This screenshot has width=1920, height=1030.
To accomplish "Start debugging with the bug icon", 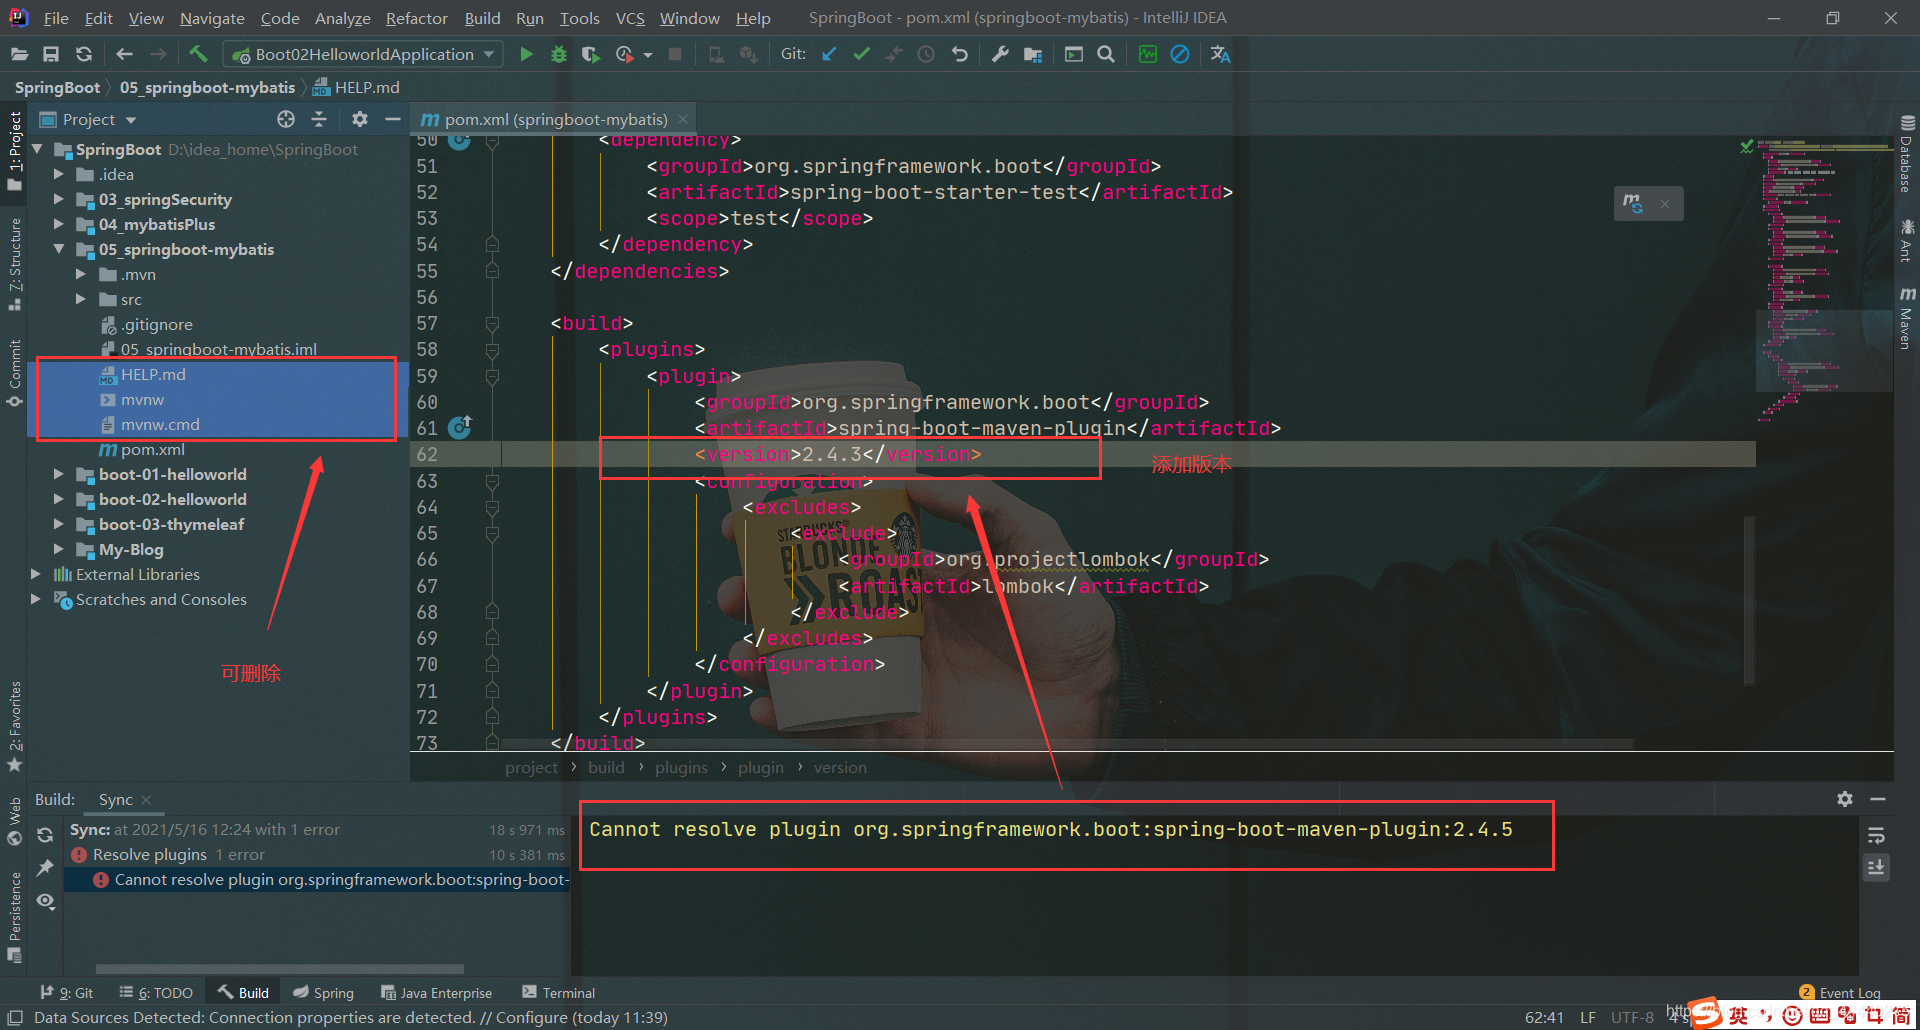I will [559, 54].
